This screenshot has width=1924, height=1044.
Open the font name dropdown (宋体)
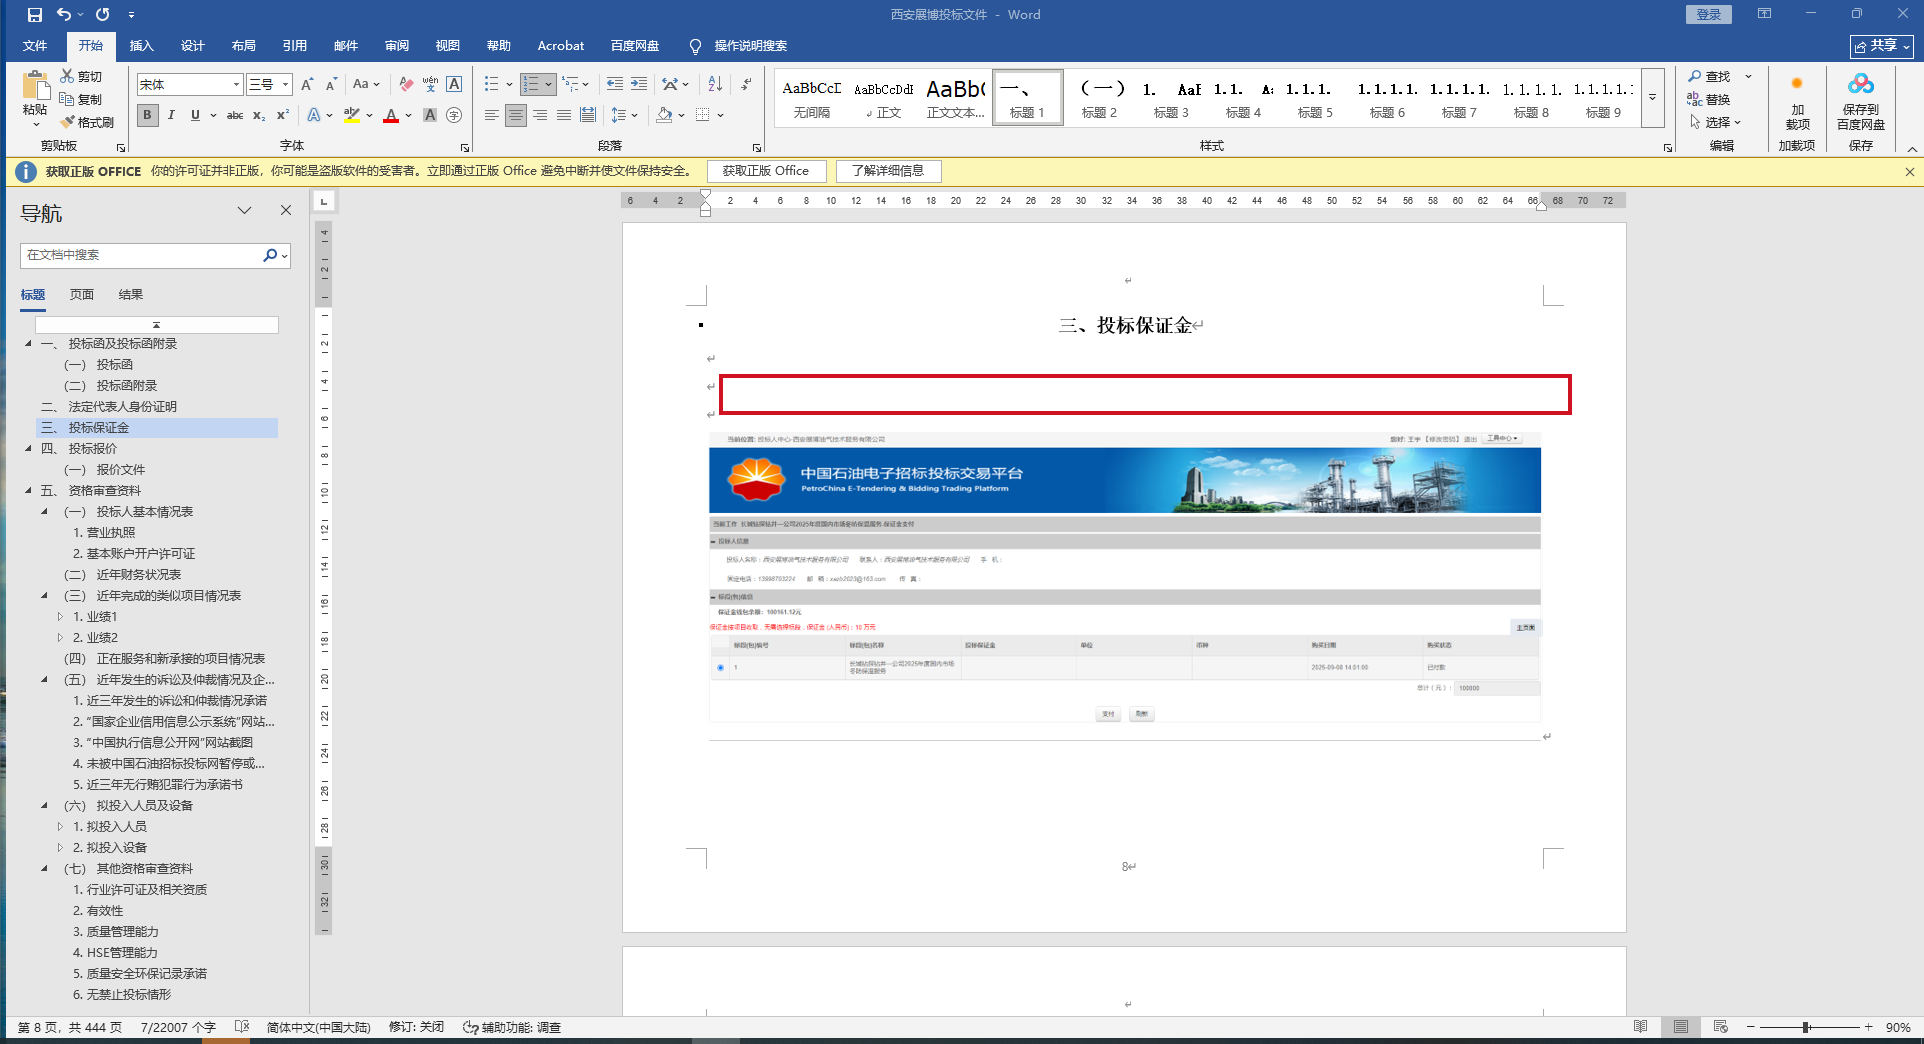pos(236,85)
